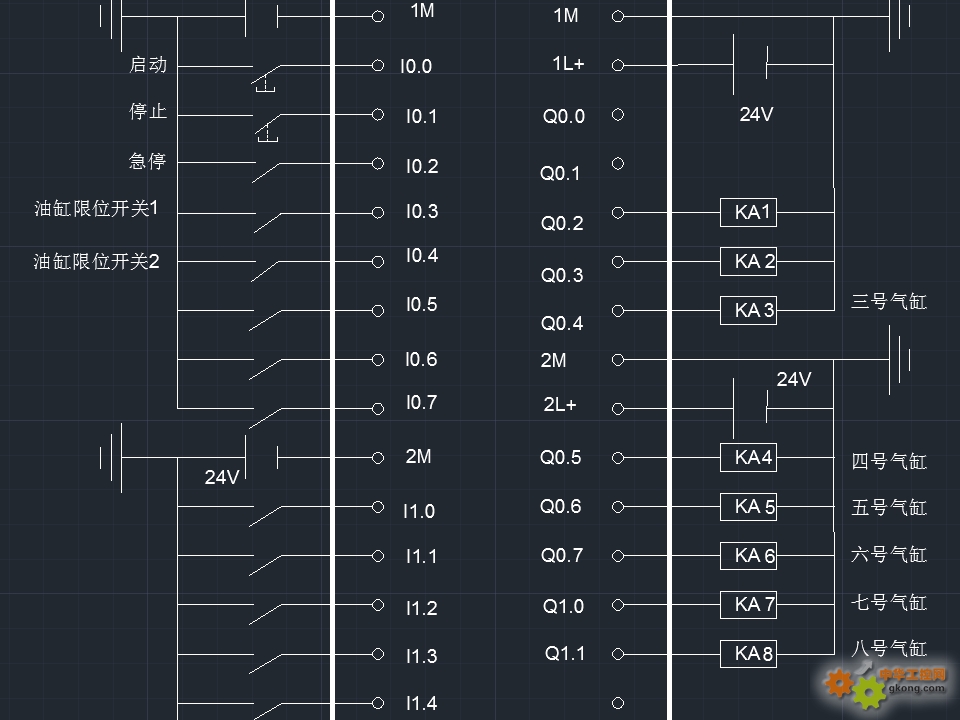Click the I1.1 input terminal label

[x=421, y=557]
